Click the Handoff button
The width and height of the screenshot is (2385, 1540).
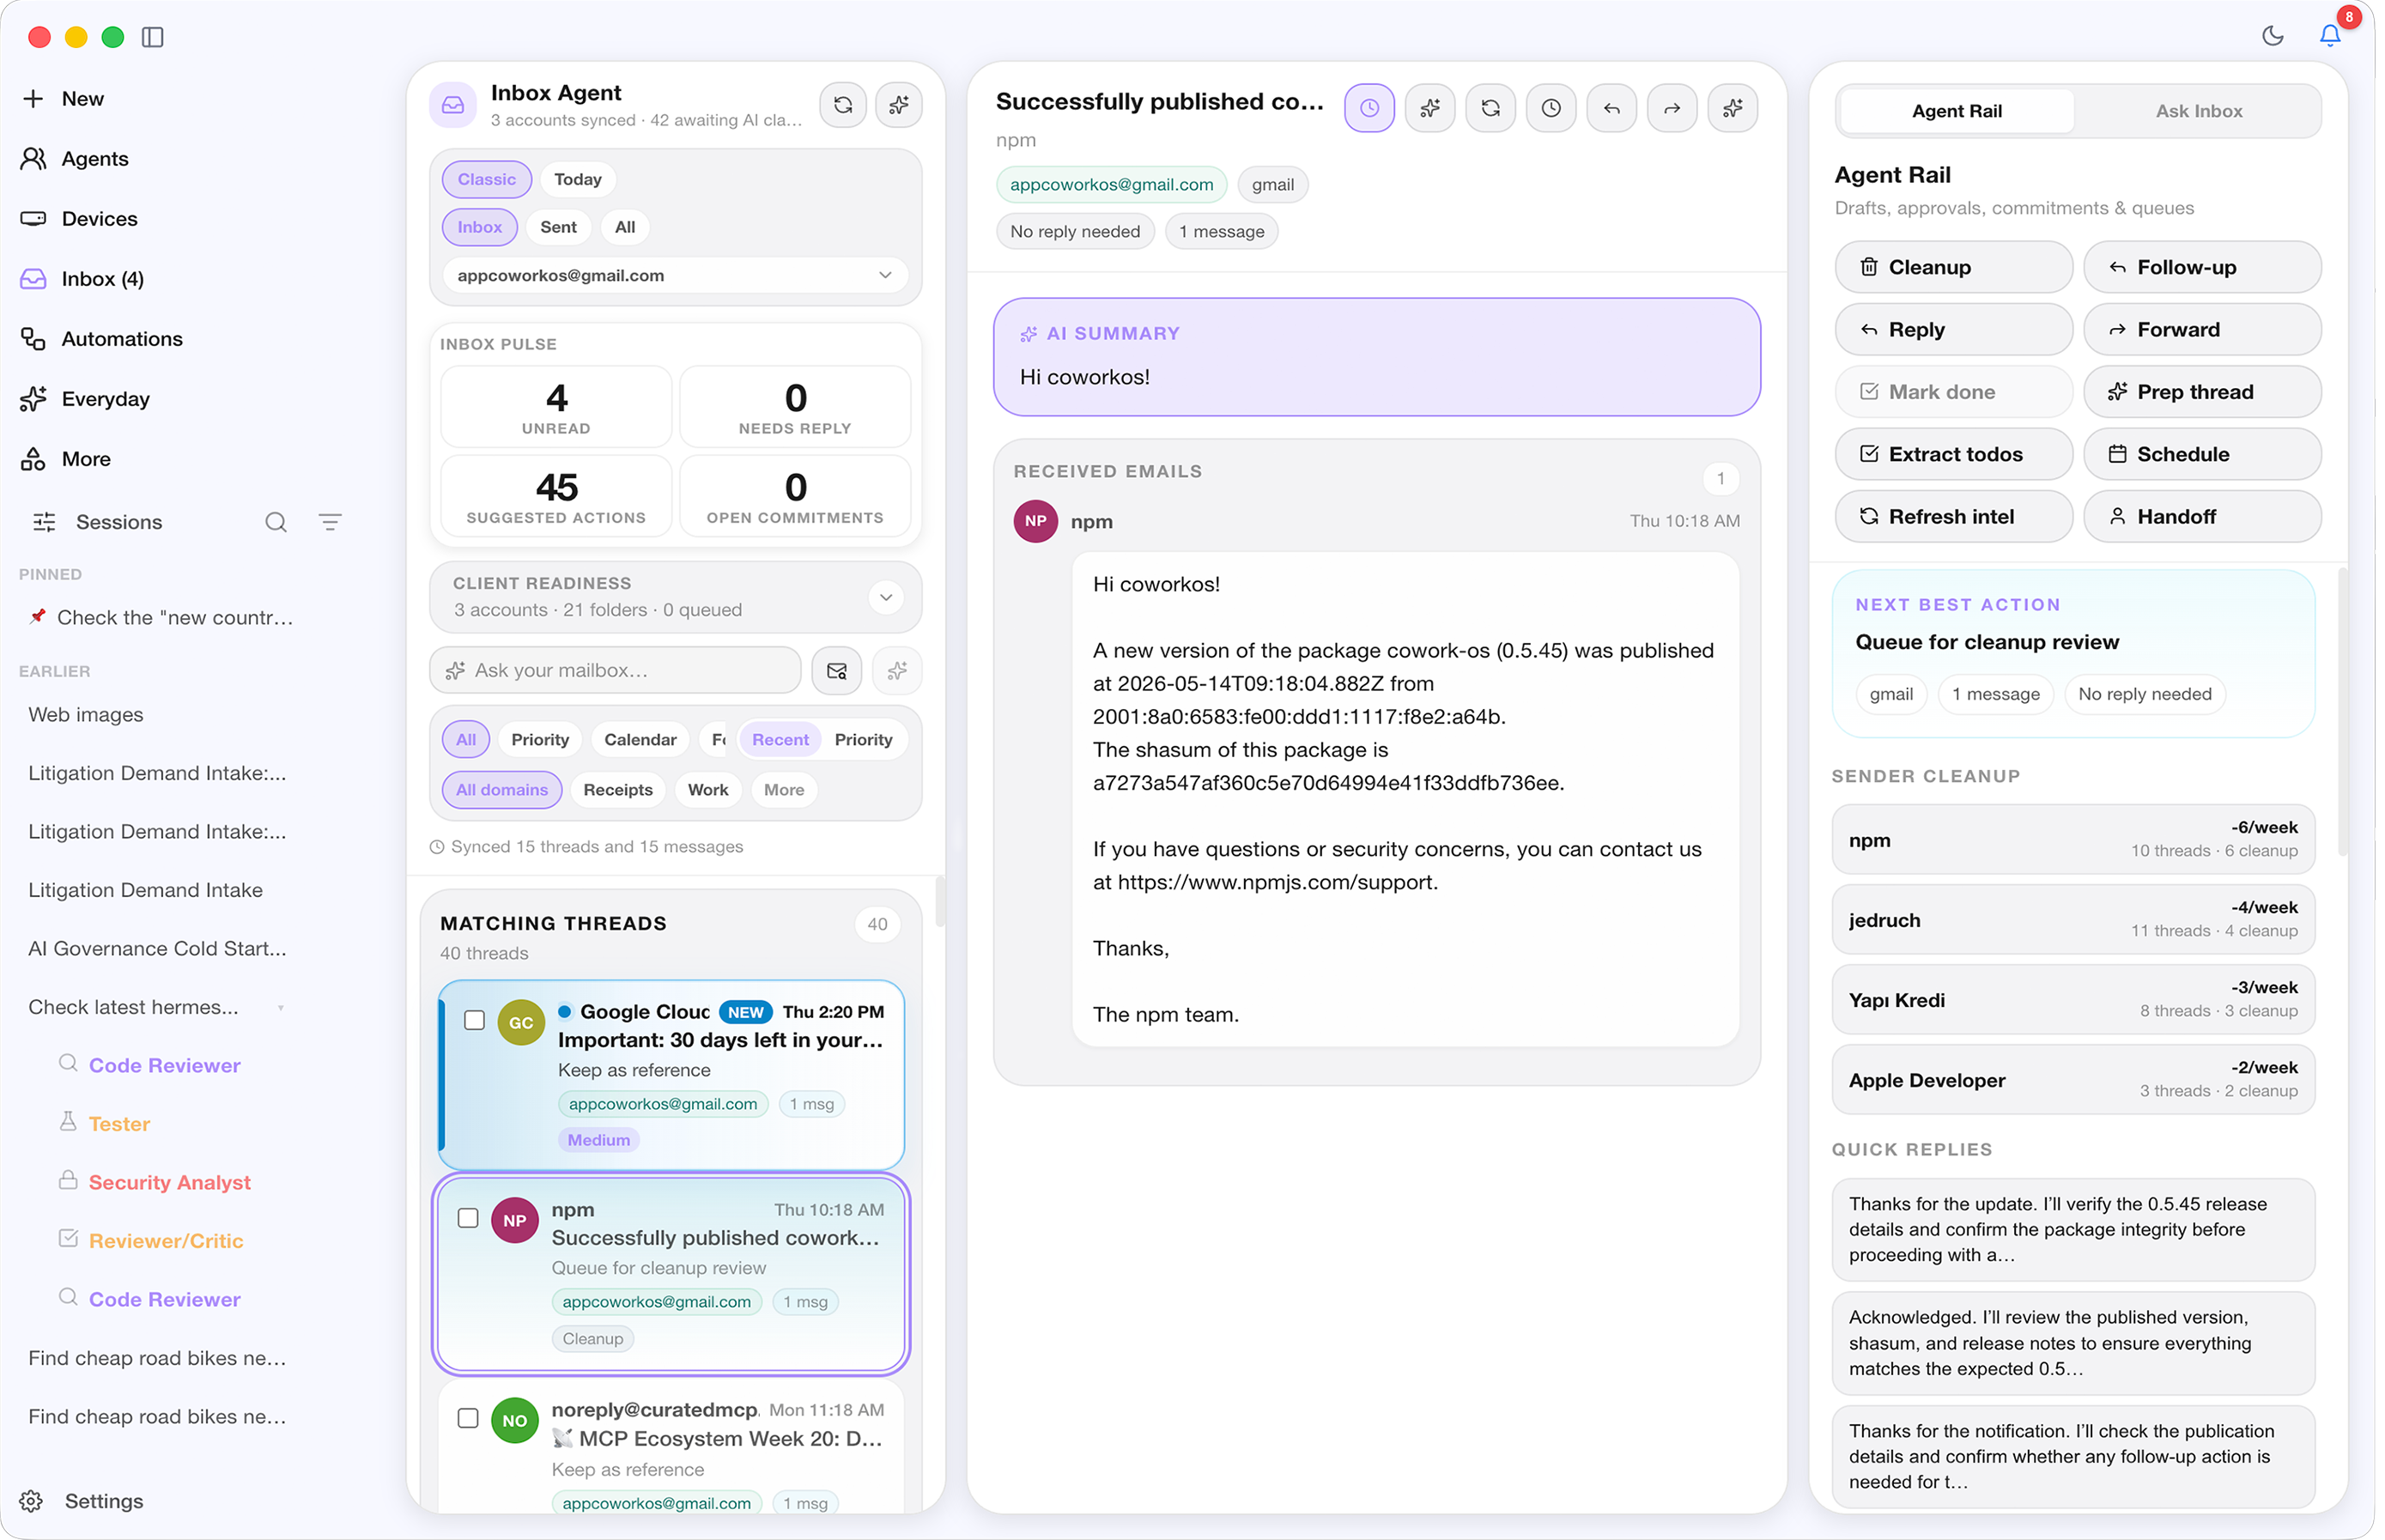(2203, 516)
